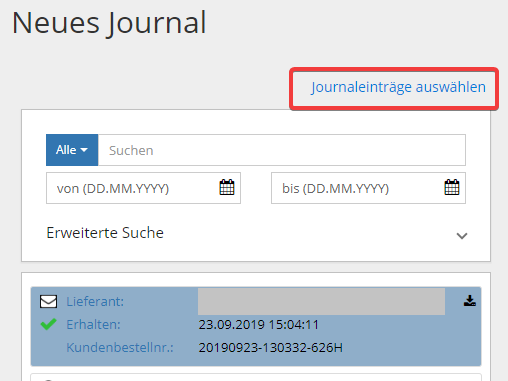Image resolution: width=508 pixels, height=381 pixels.
Task: Open the calendar picker for the von date
Action: [227, 187]
